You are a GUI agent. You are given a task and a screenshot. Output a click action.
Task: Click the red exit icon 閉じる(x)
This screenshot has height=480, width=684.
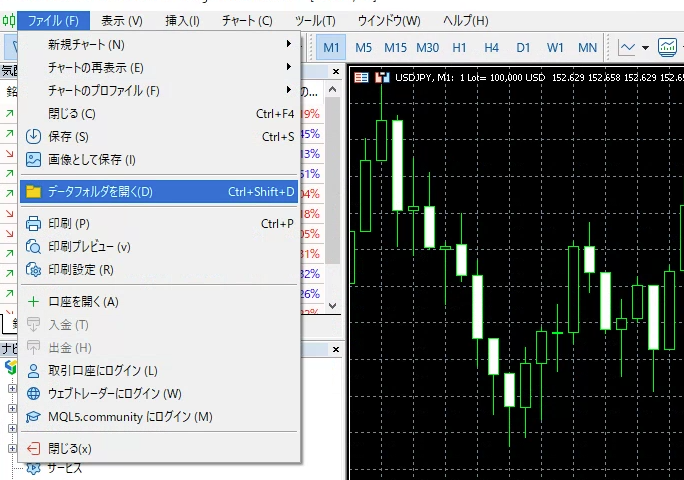(33, 449)
